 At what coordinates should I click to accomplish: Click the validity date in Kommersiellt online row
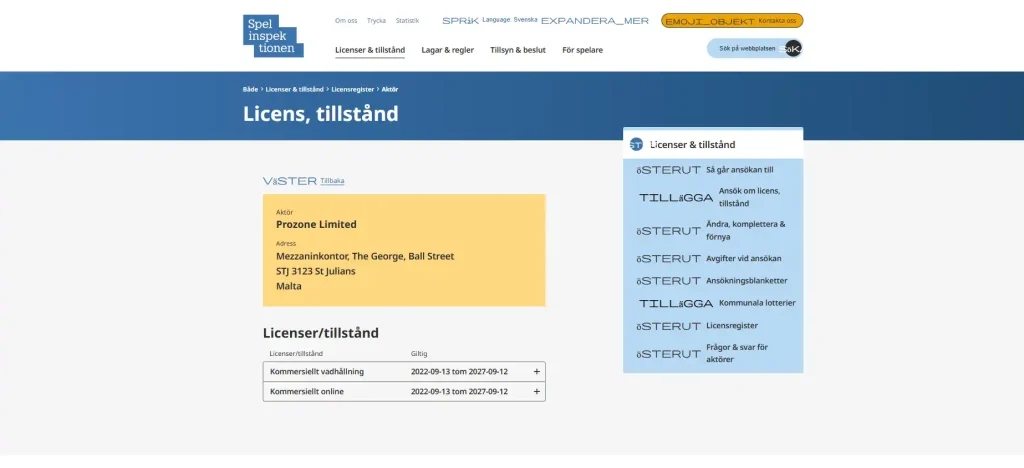click(x=459, y=392)
